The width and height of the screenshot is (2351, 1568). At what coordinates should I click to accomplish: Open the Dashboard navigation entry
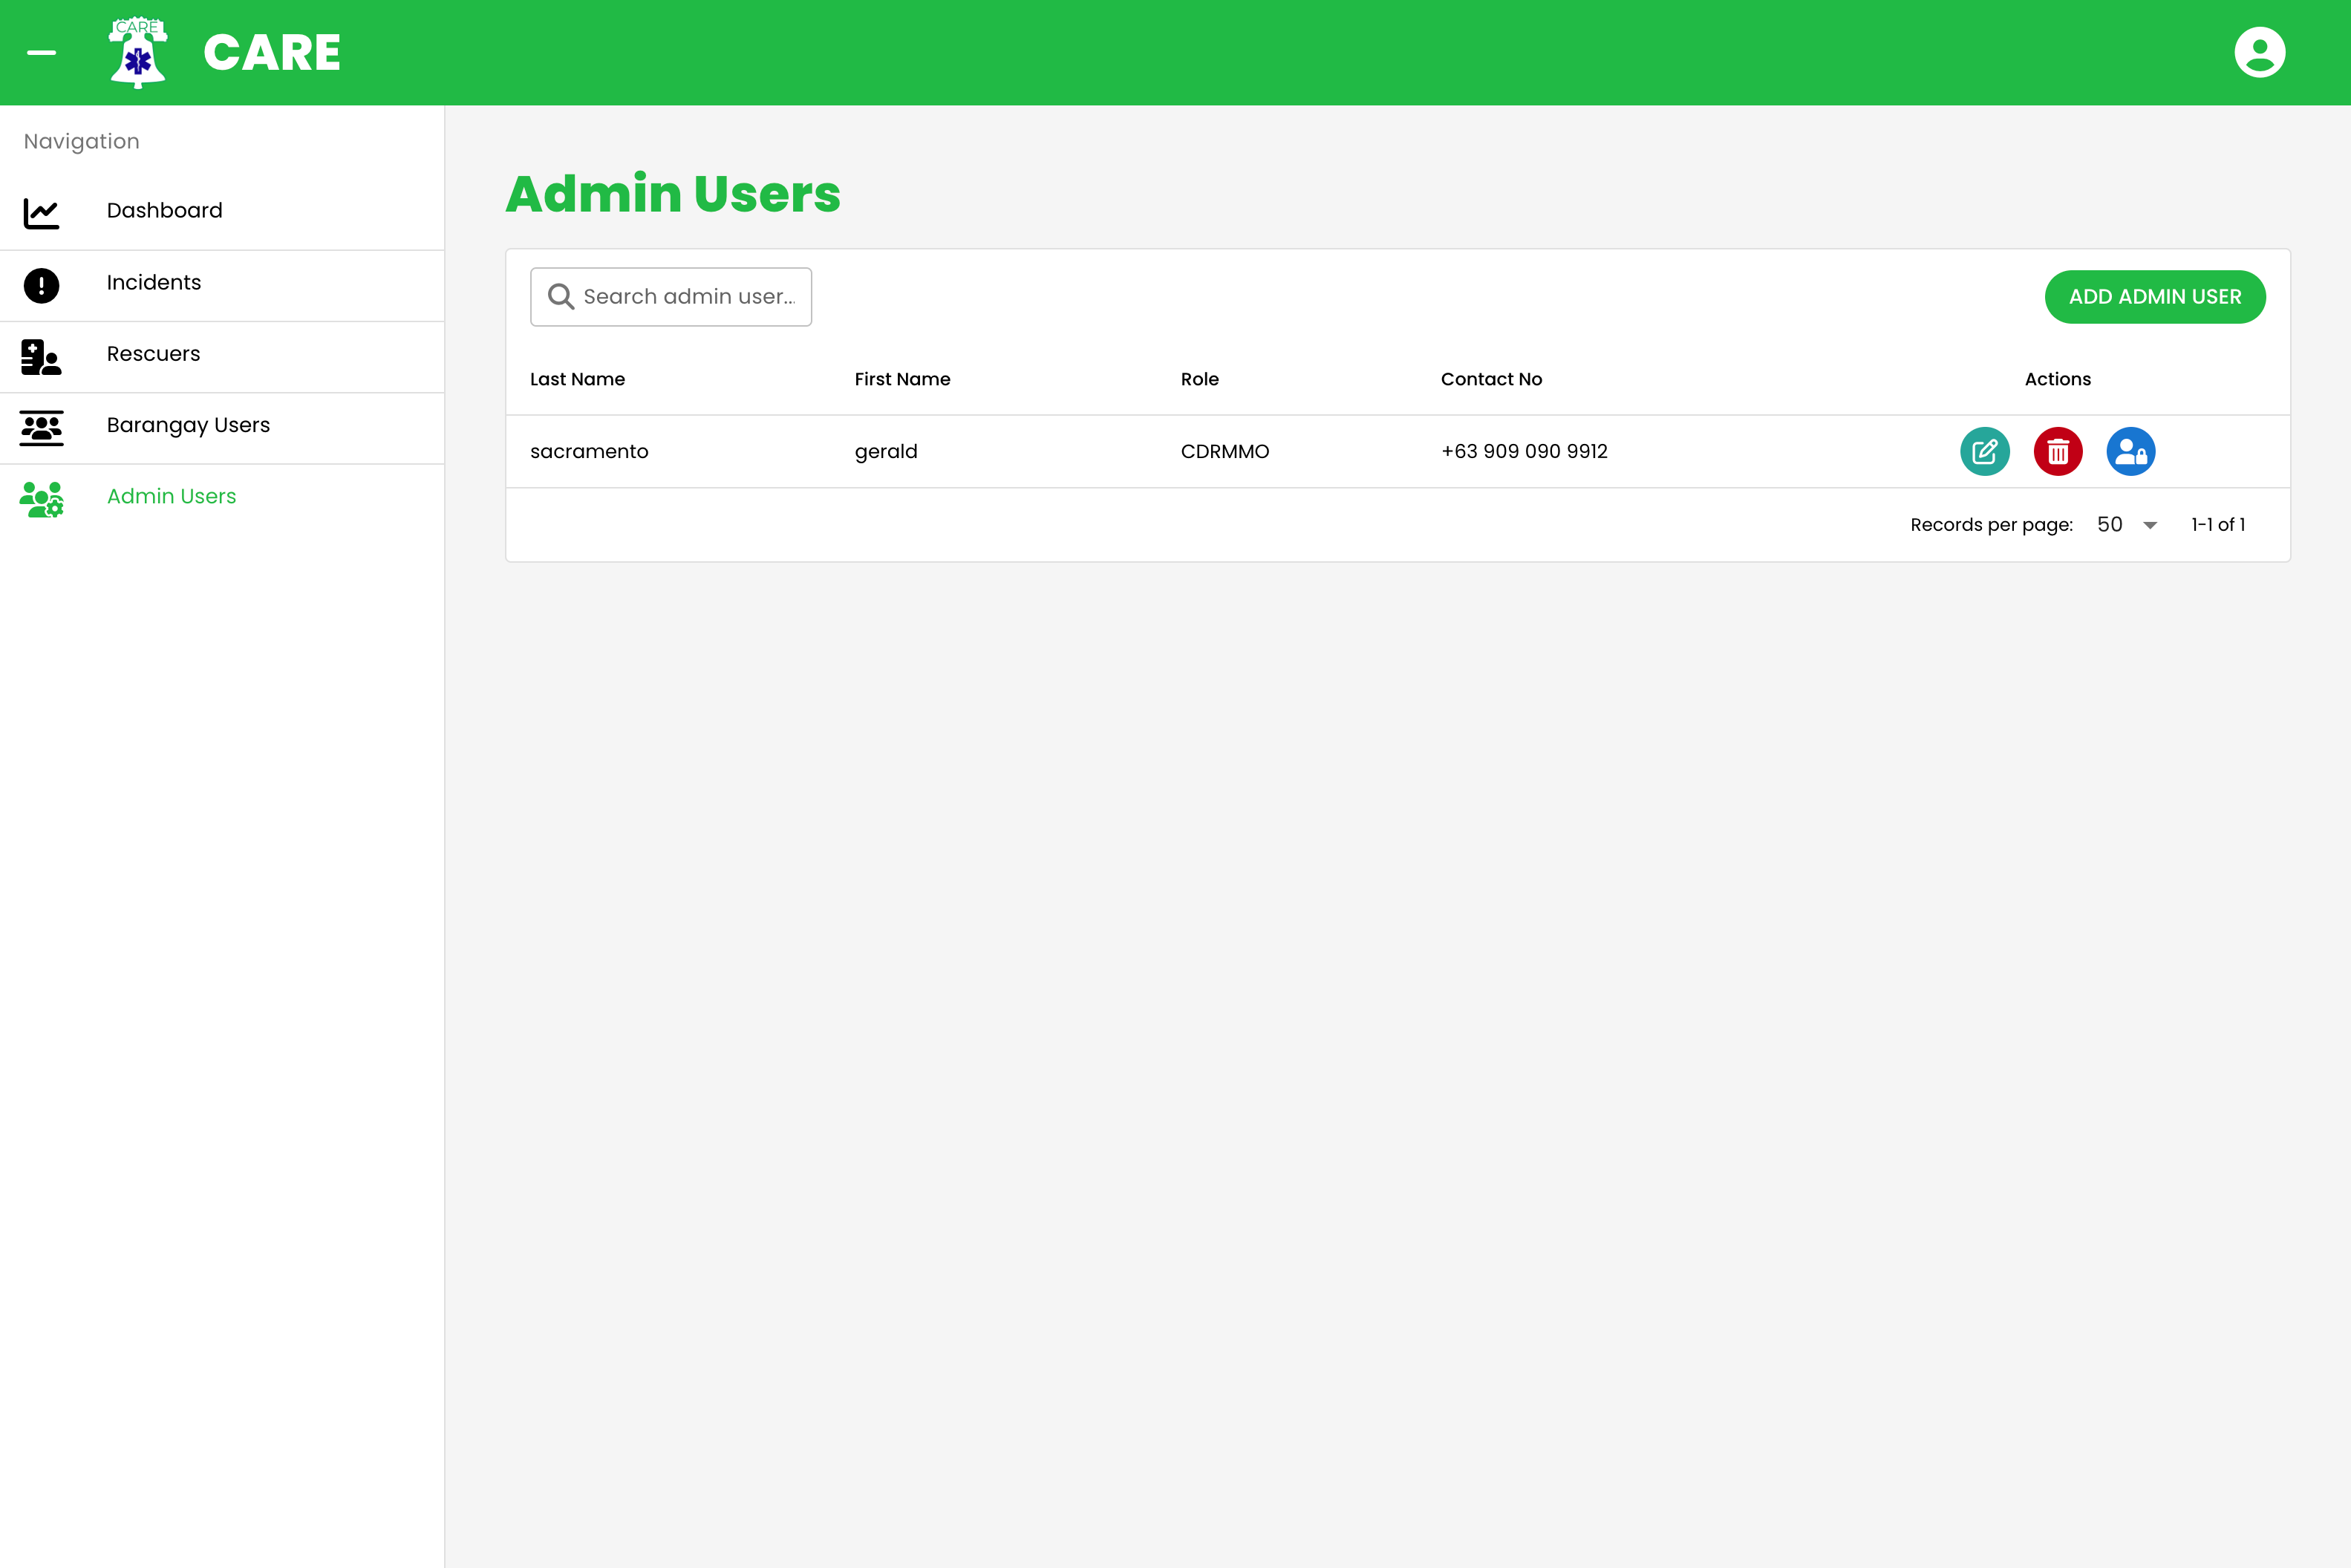click(164, 210)
